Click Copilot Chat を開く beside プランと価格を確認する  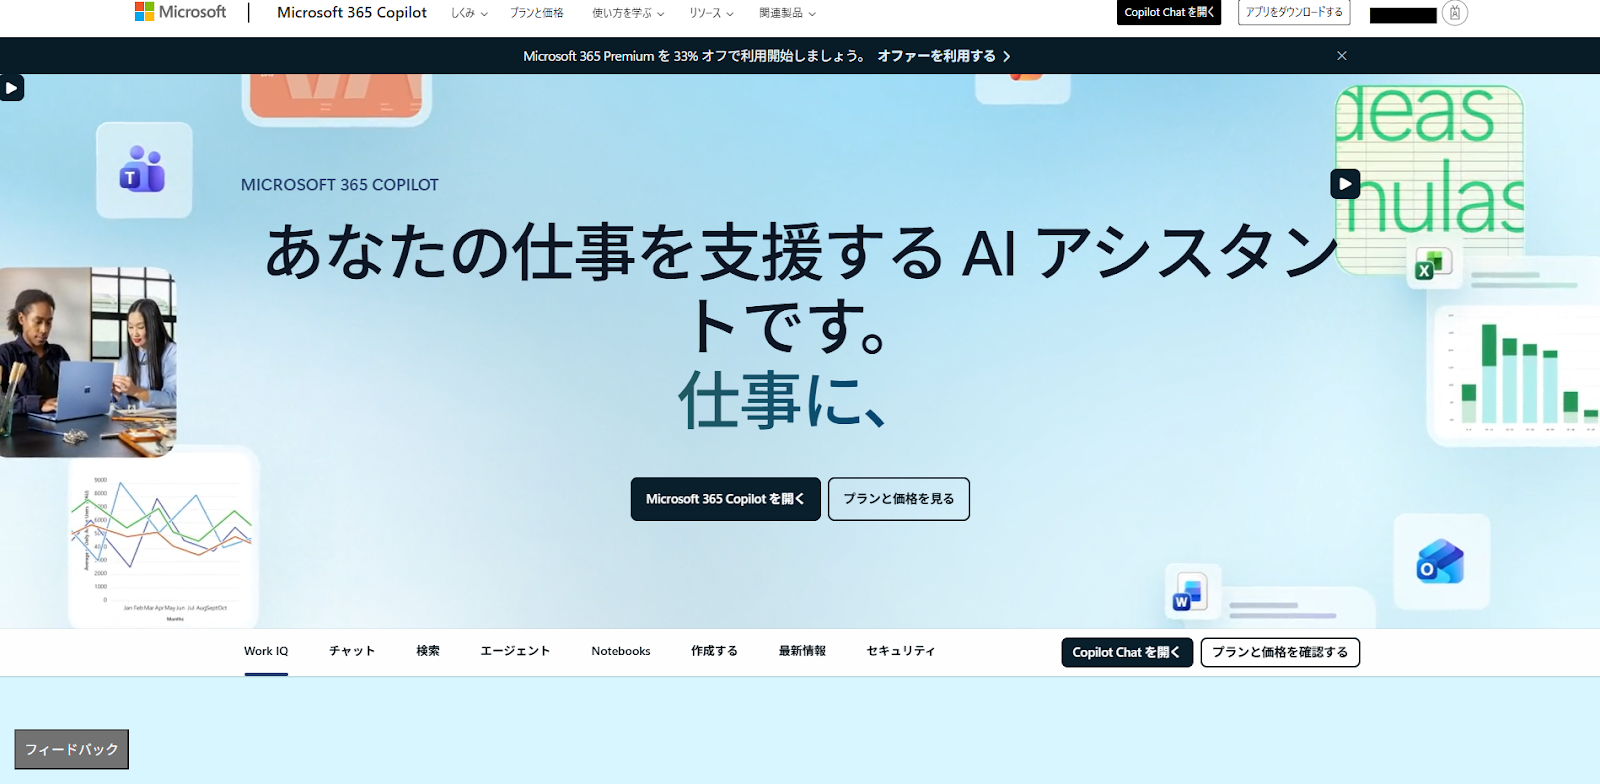[1127, 652]
